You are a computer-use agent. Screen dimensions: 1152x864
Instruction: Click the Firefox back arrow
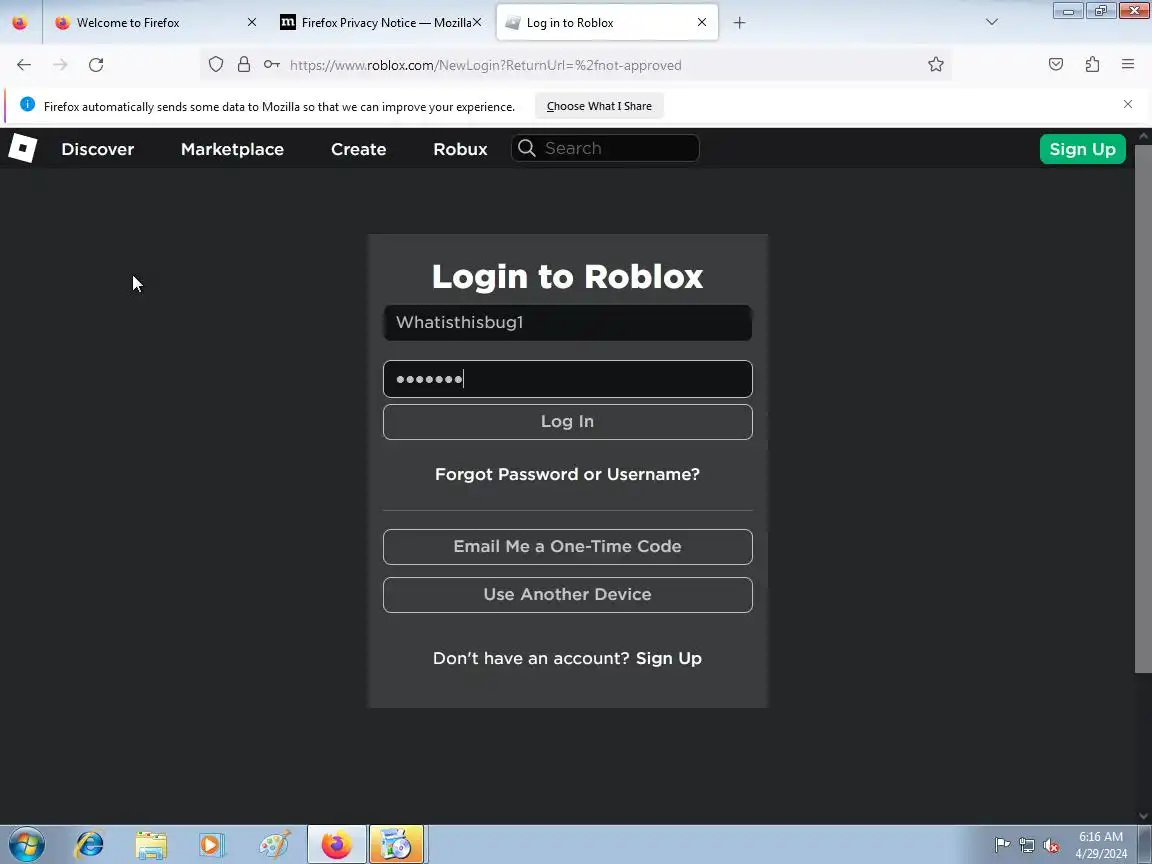24,65
